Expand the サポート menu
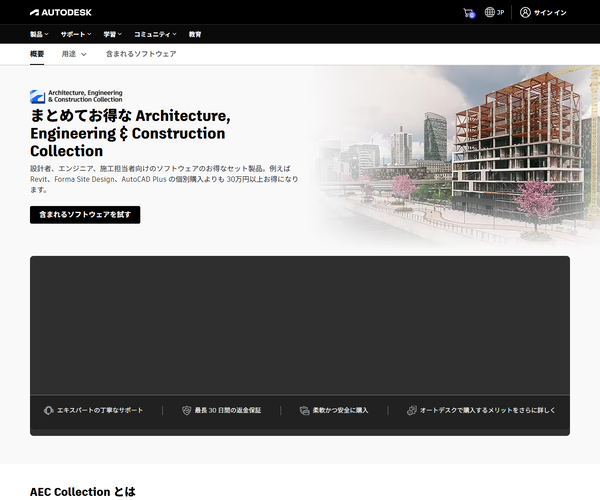The width and height of the screenshot is (600, 500). [x=76, y=34]
